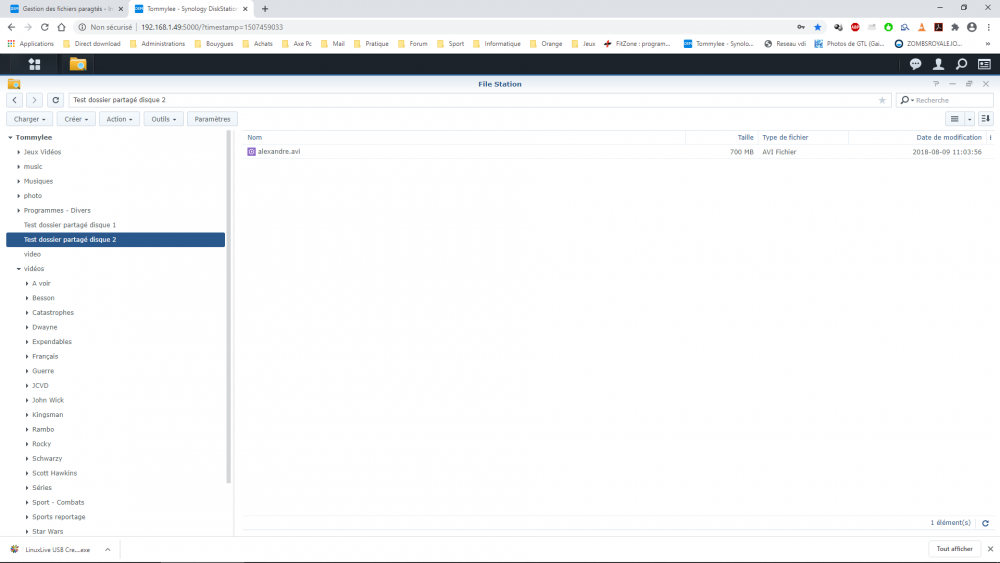Expand the Jeux Vidéos folder tree node
This screenshot has width=1000, height=563.
coord(18,152)
